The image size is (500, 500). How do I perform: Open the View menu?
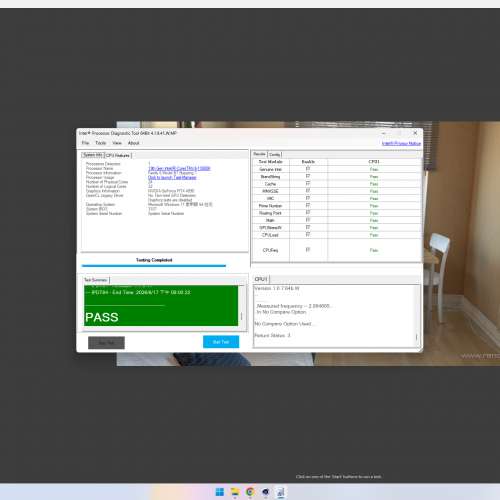point(117,143)
